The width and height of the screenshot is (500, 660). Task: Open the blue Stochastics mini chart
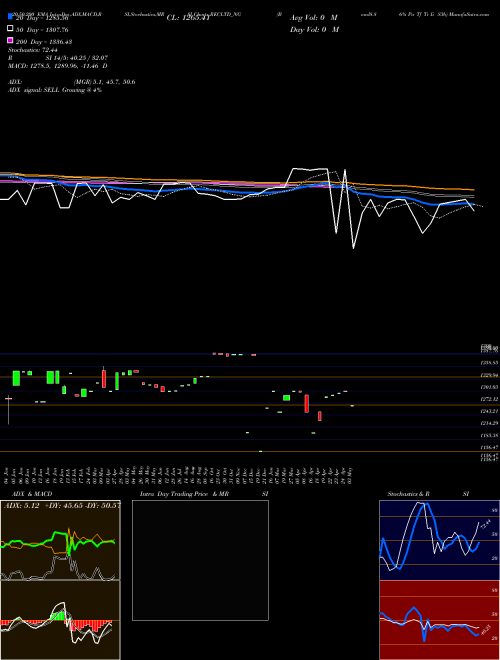click(439, 540)
